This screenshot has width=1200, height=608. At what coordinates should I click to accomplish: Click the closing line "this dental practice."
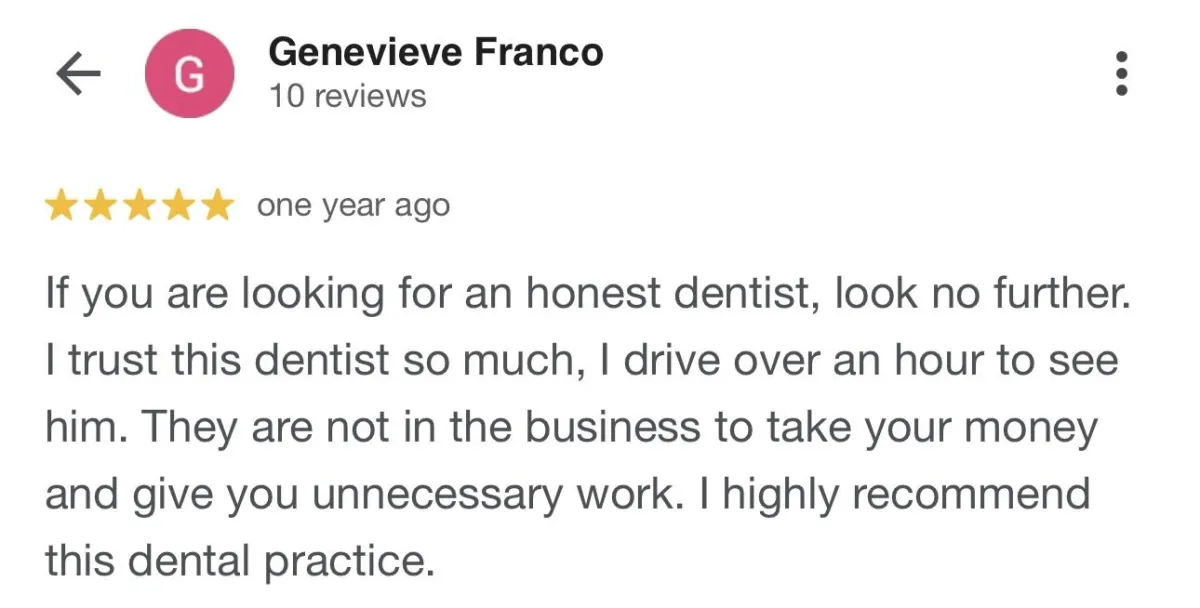(x=241, y=562)
